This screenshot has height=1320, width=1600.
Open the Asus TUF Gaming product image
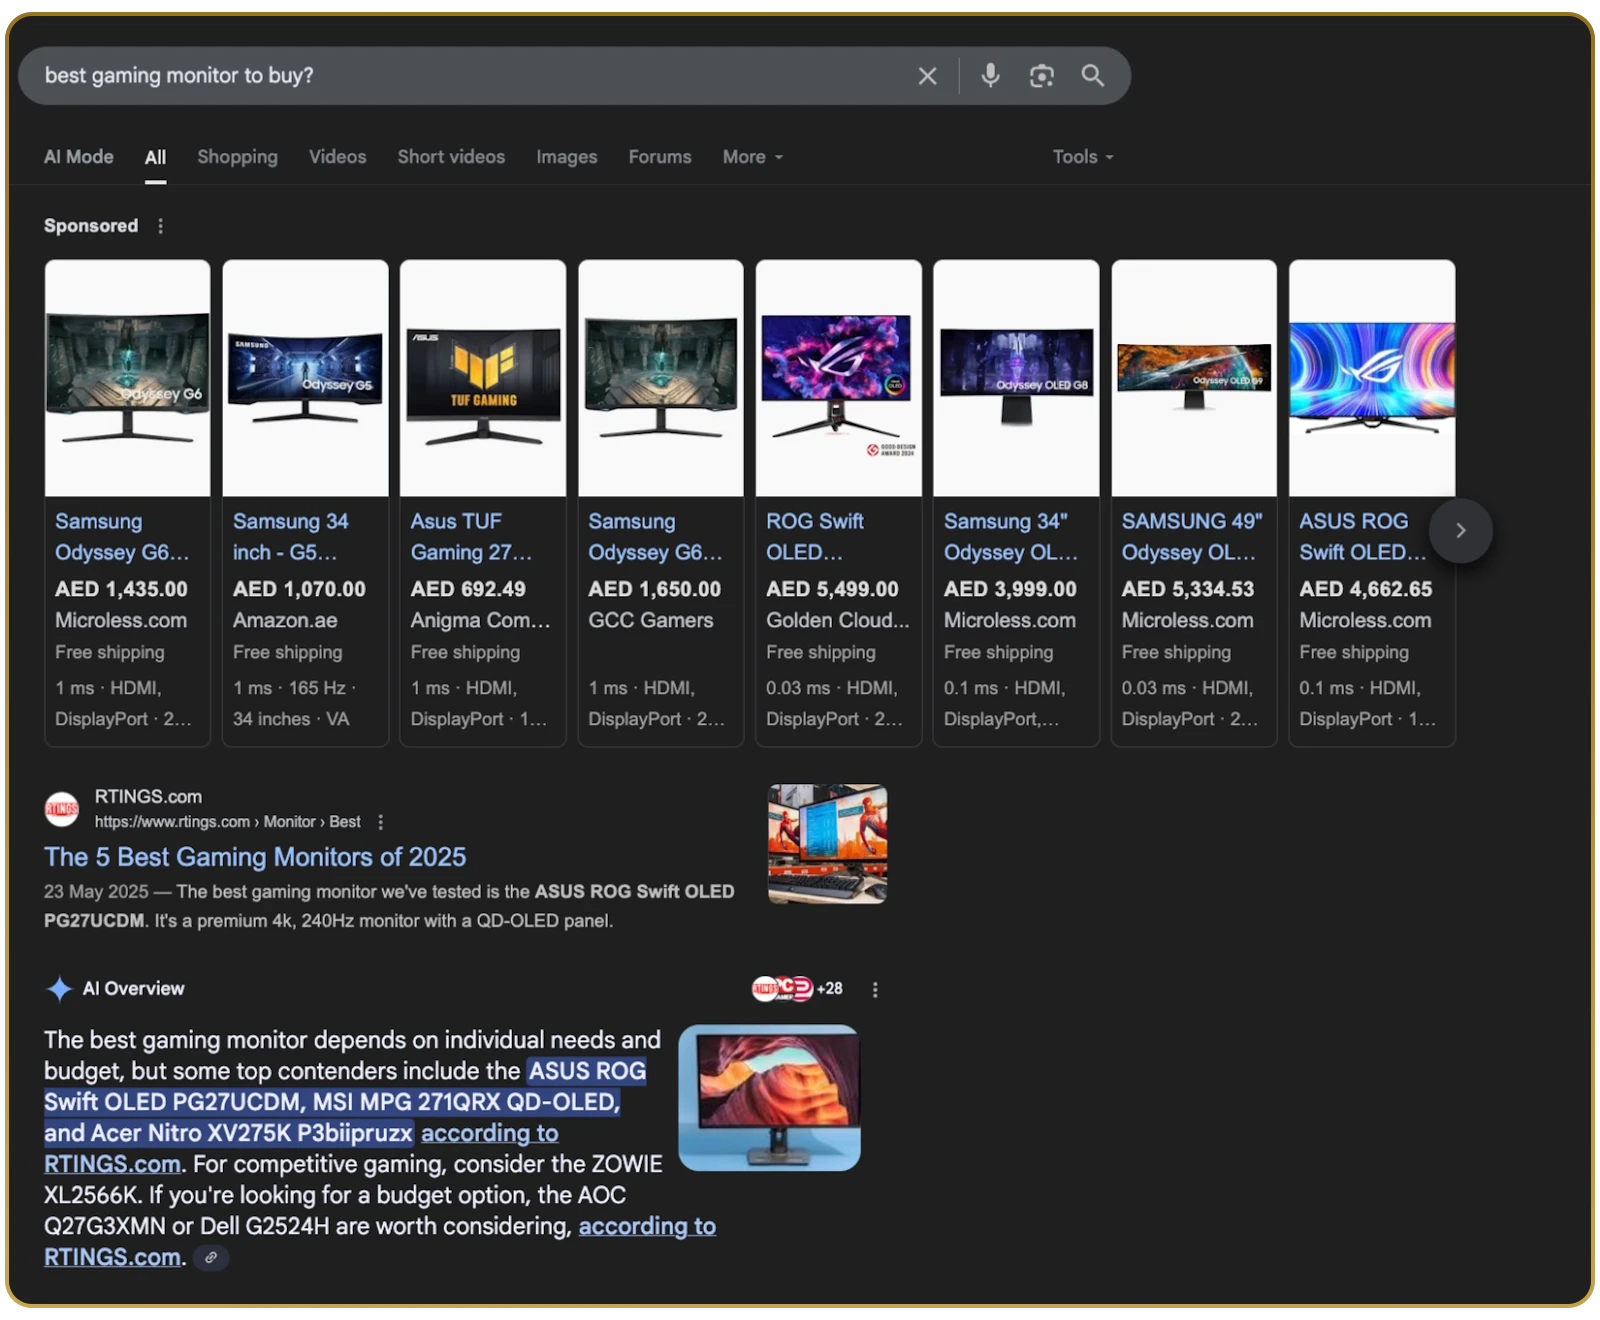tap(483, 378)
